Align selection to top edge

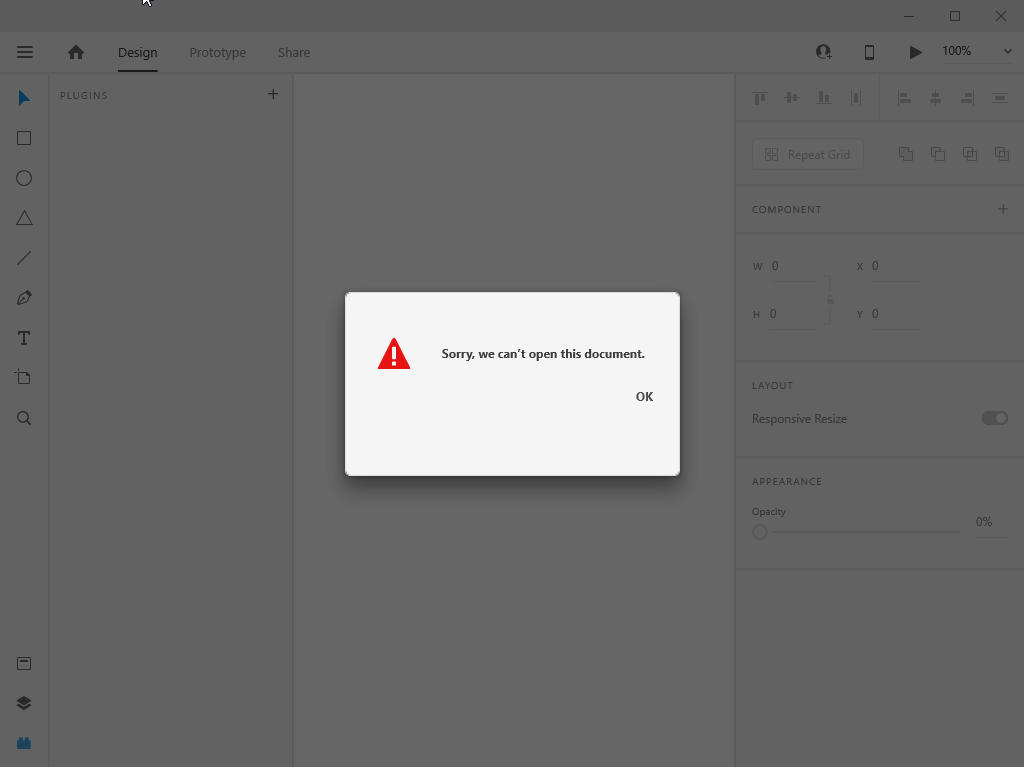(x=758, y=97)
